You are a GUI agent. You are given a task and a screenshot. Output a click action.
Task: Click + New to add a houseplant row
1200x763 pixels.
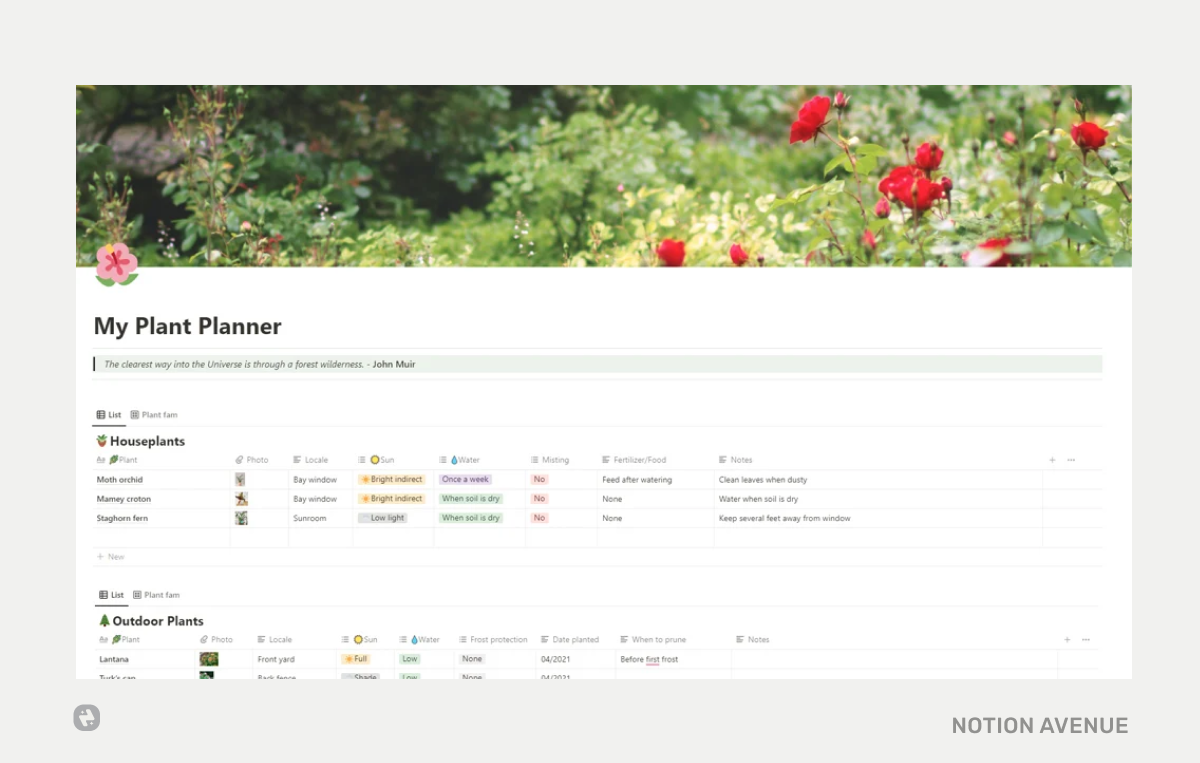(x=111, y=556)
